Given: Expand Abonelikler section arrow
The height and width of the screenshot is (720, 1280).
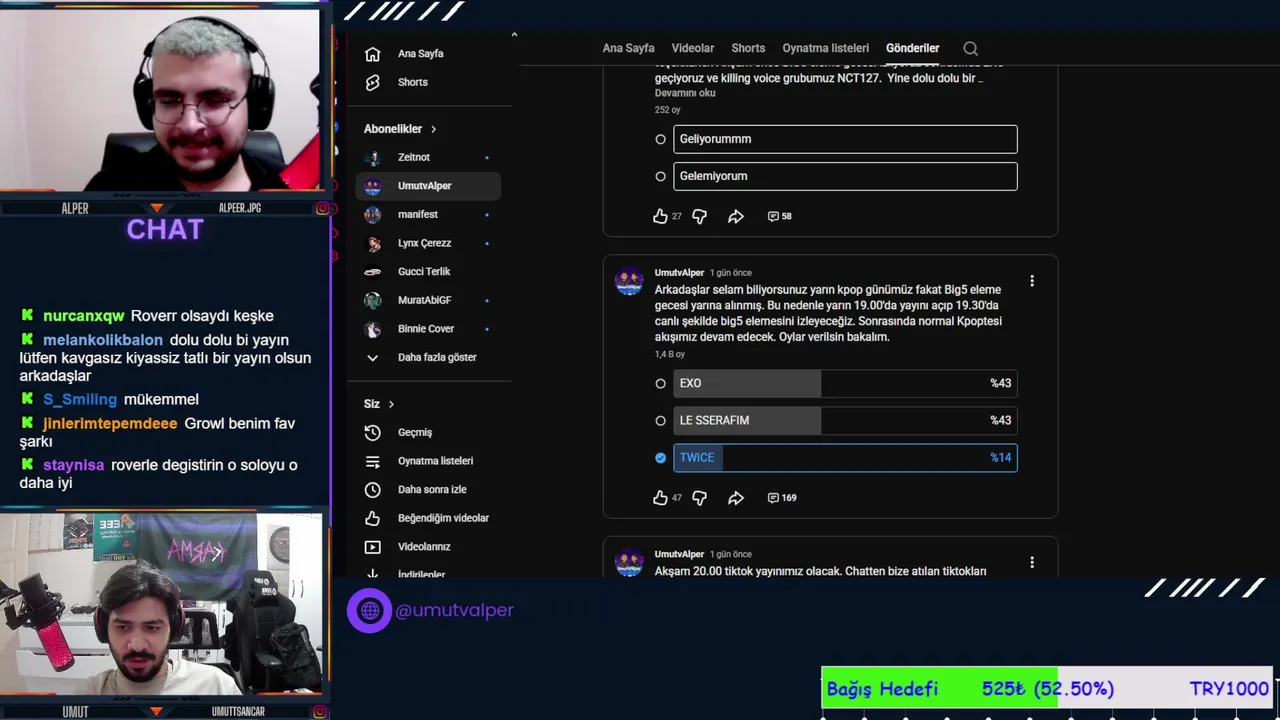Looking at the screenshot, I should point(433,129).
